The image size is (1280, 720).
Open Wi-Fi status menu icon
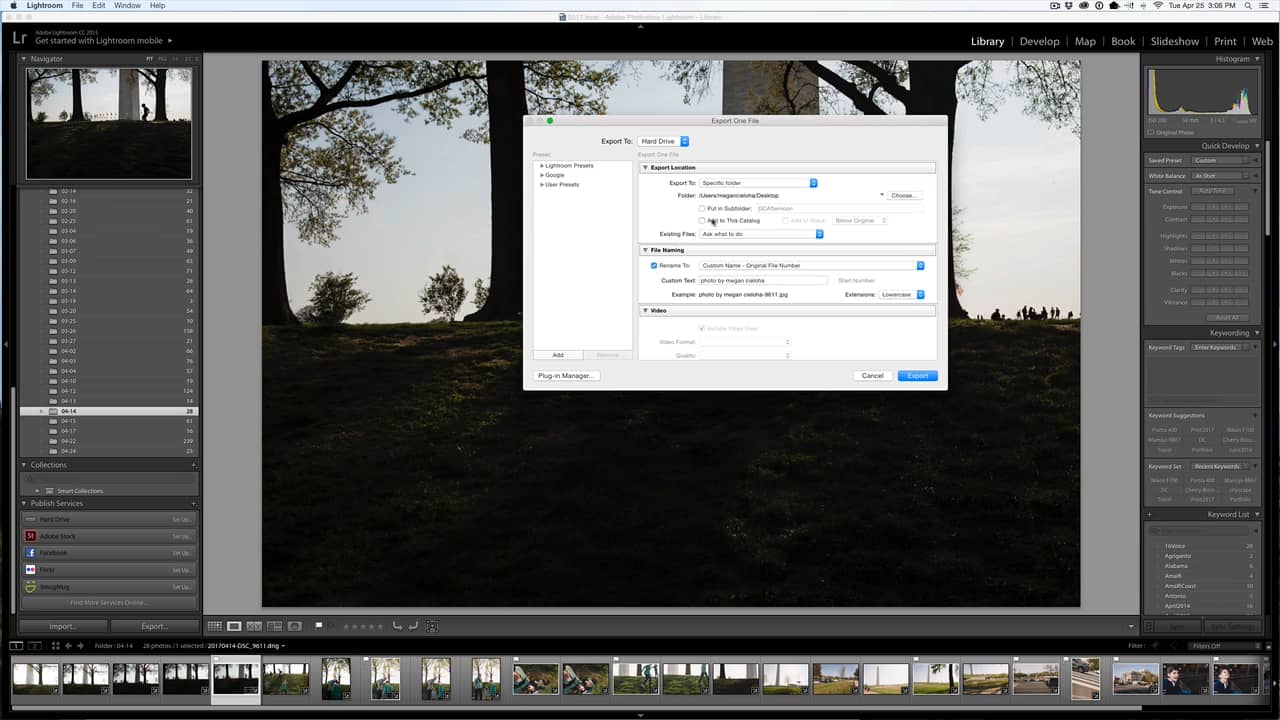(1159, 6)
